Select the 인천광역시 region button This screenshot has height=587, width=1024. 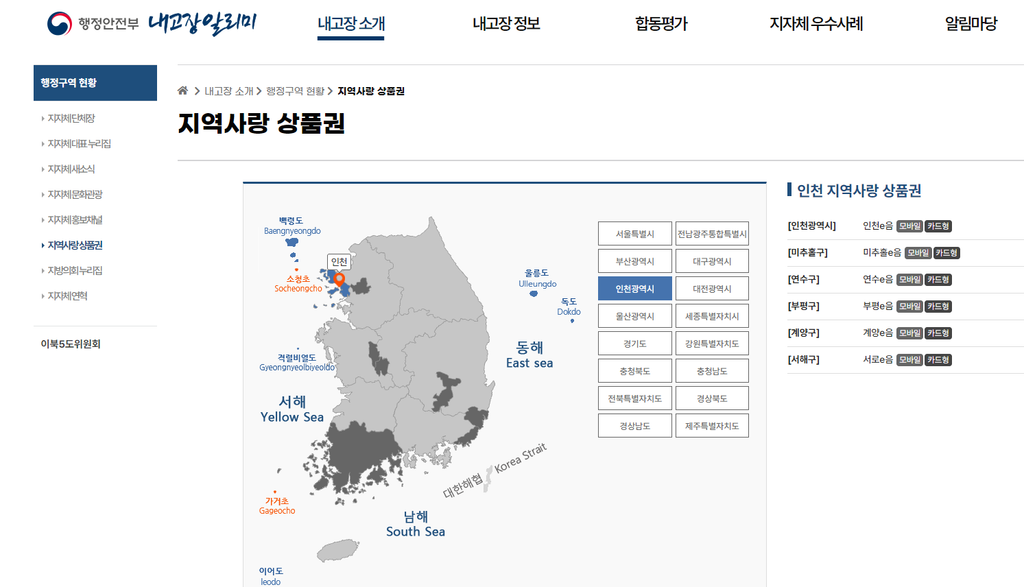pyautogui.click(x=635, y=289)
